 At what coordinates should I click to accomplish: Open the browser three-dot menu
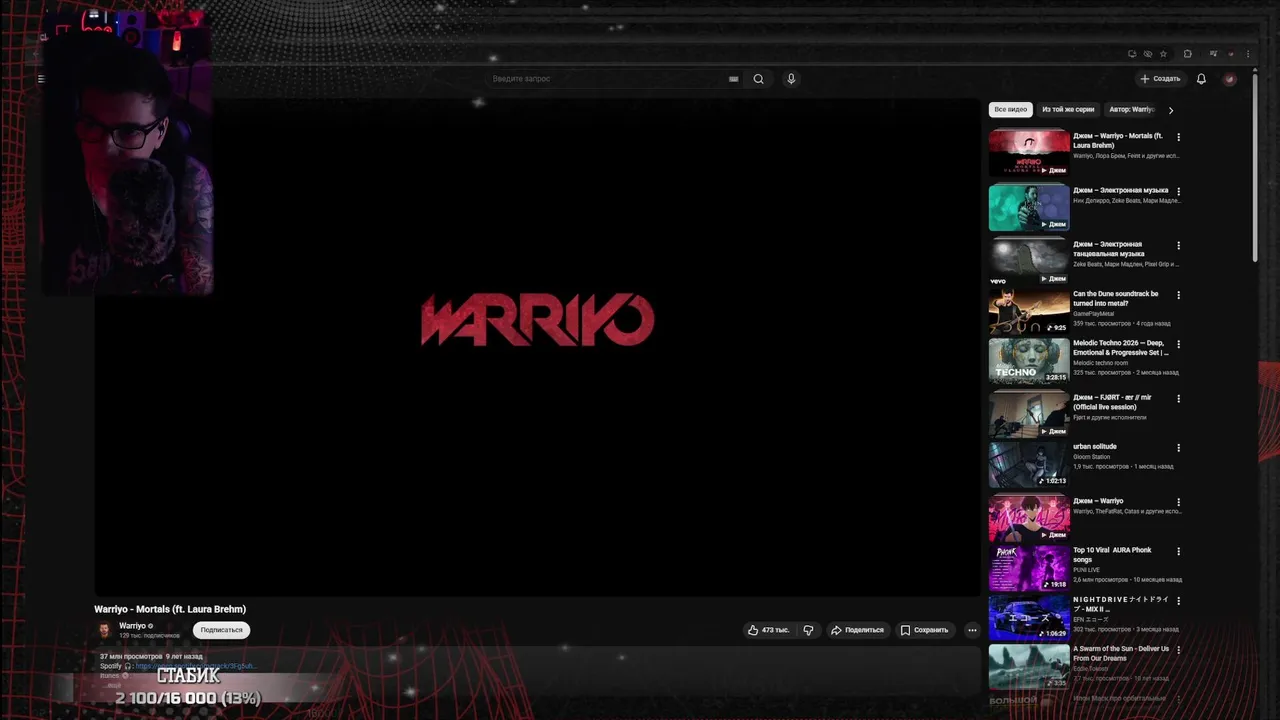tap(1247, 54)
